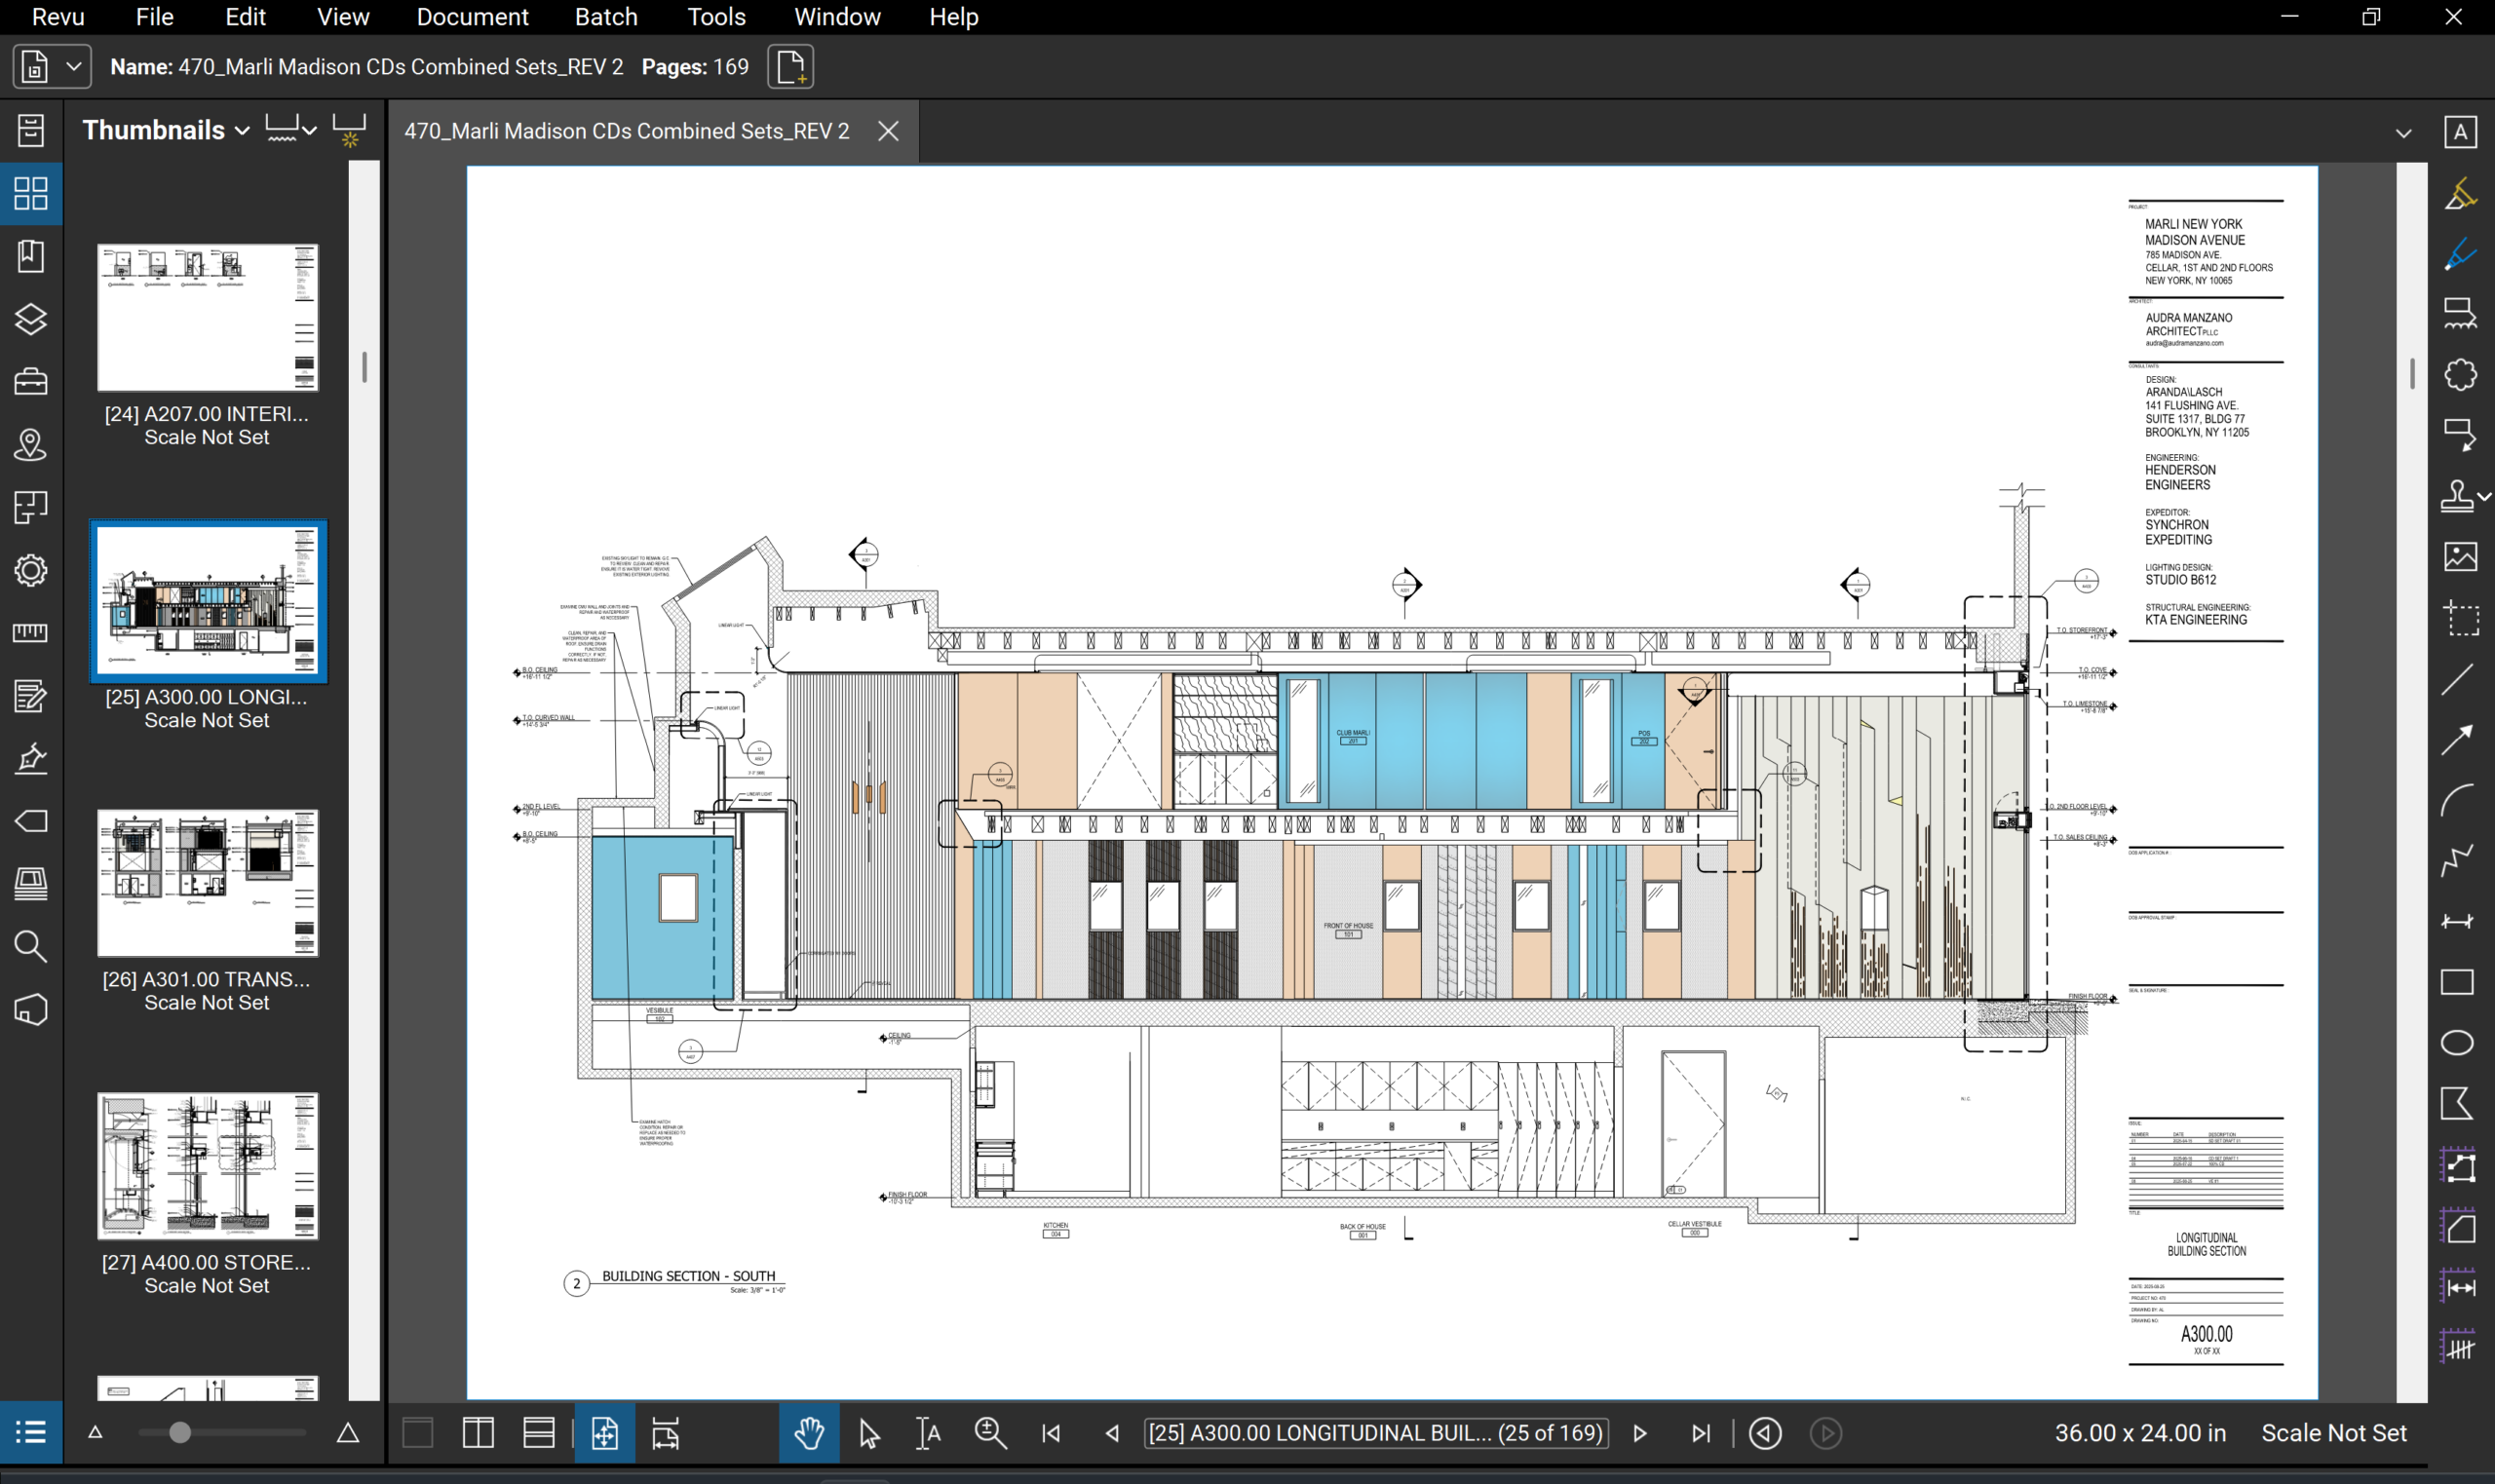Open the Revu menu
This screenshot has width=2495, height=1484.
tap(58, 17)
